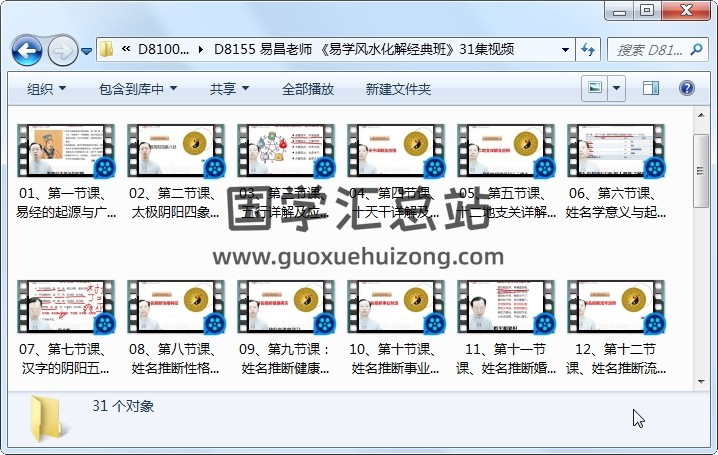Click the refresh button beside address bar
718x455 pixels.
click(588, 49)
